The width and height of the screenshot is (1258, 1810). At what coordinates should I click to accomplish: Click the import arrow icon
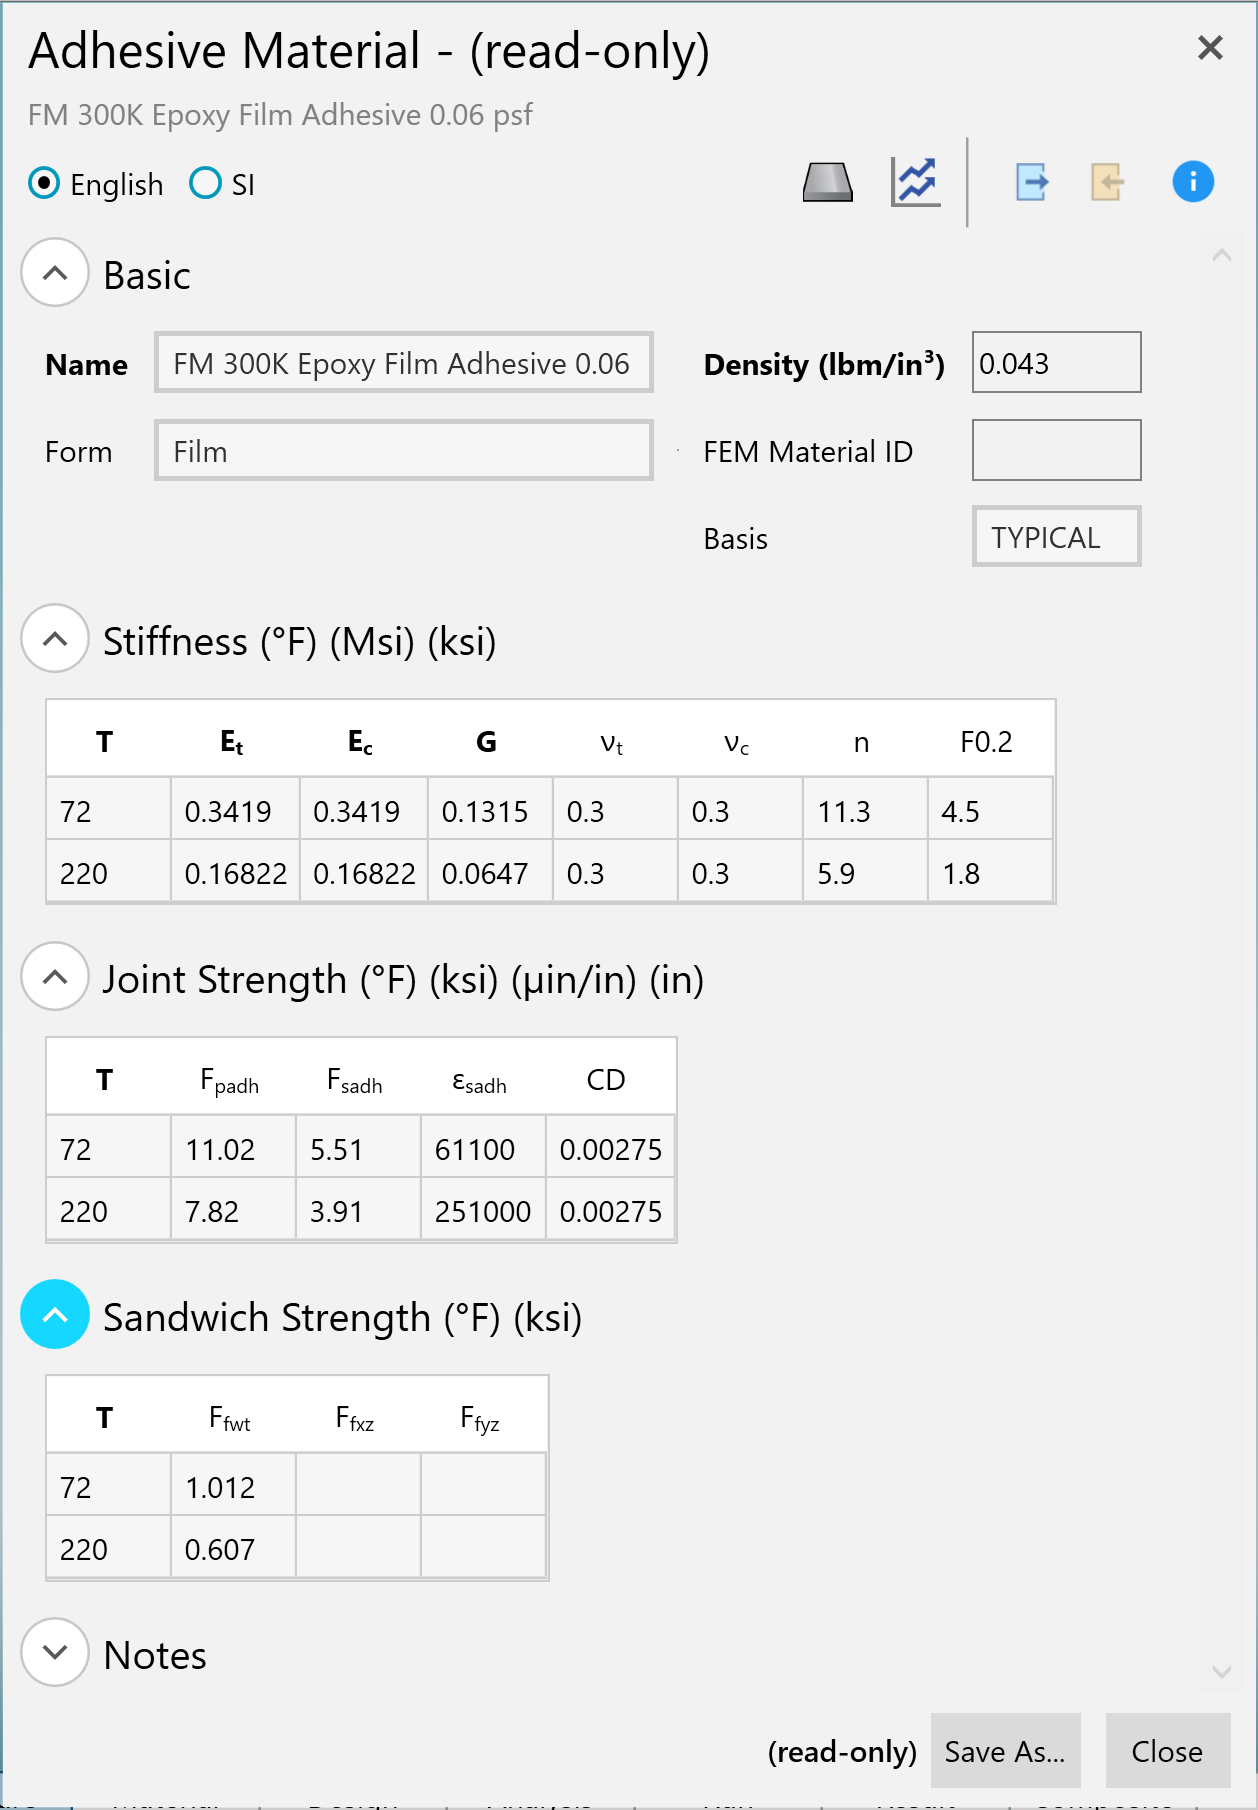[x=1107, y=183]
